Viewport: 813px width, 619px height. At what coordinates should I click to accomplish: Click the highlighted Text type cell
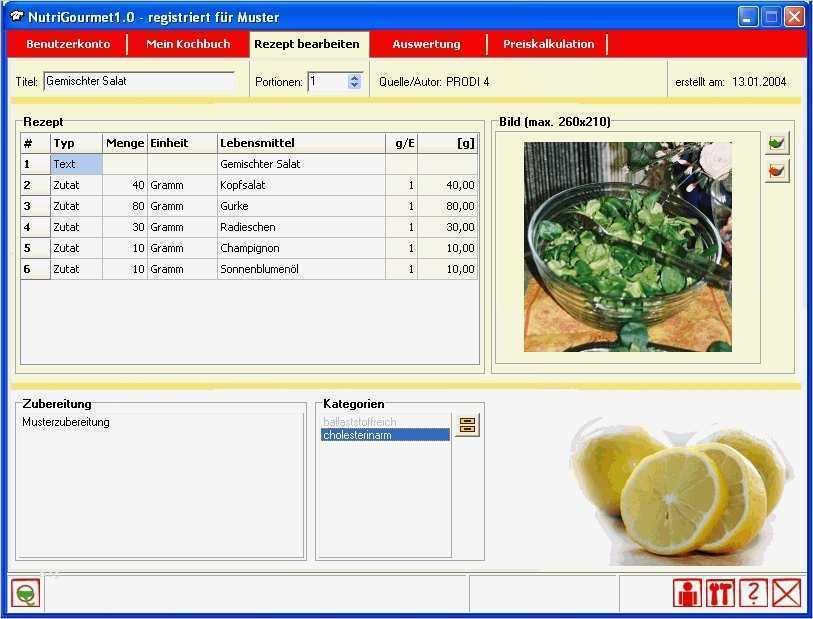pyautogui.click(x=76, y=164)
